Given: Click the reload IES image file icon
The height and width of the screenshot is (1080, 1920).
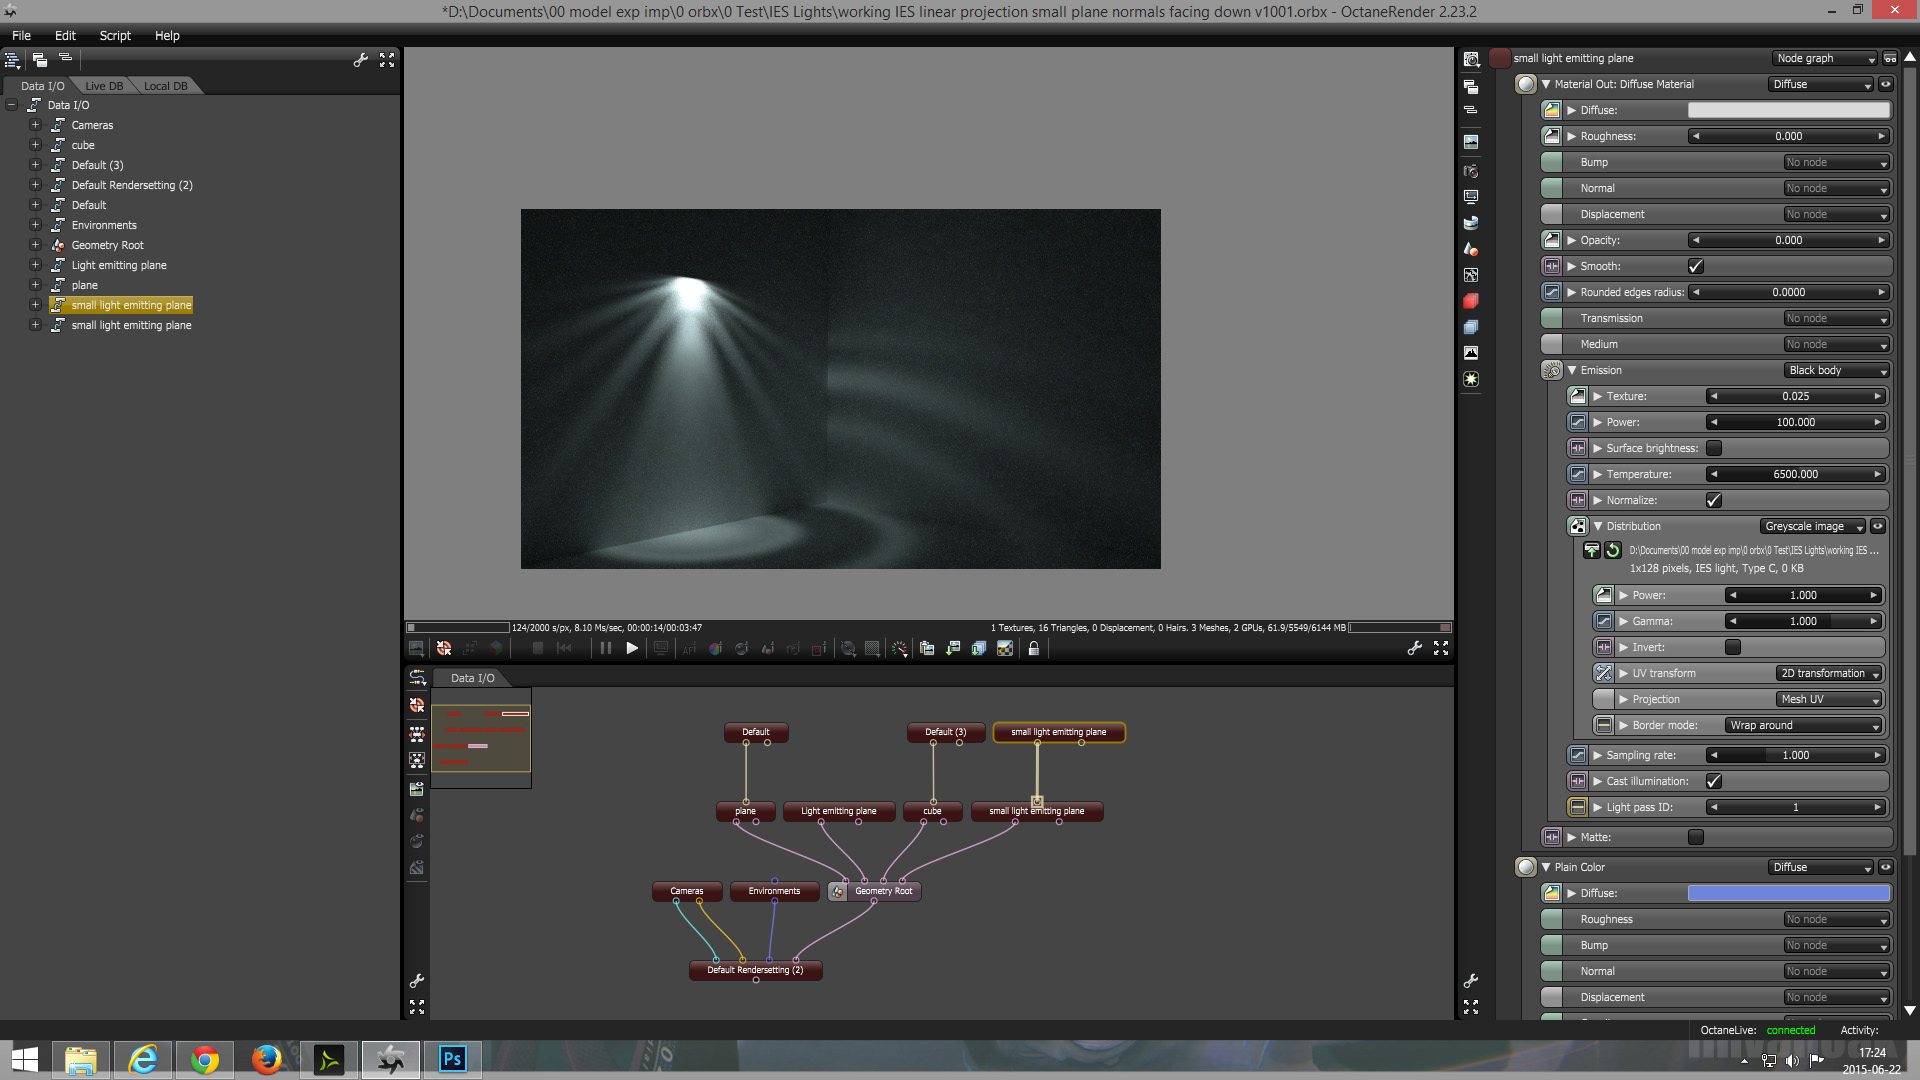Looking at the screenshot, I should coord(1613,550).
